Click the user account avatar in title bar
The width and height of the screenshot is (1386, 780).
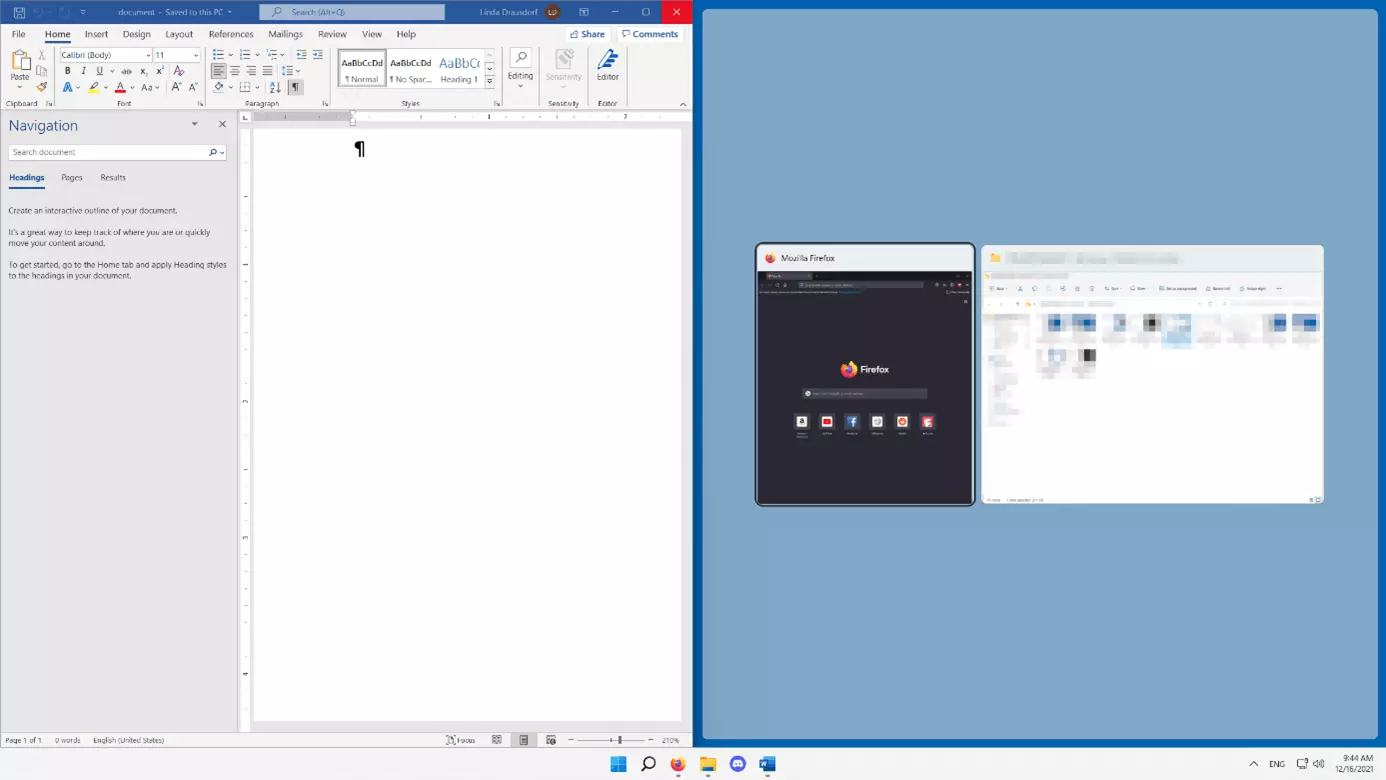(x=553, y=12)
